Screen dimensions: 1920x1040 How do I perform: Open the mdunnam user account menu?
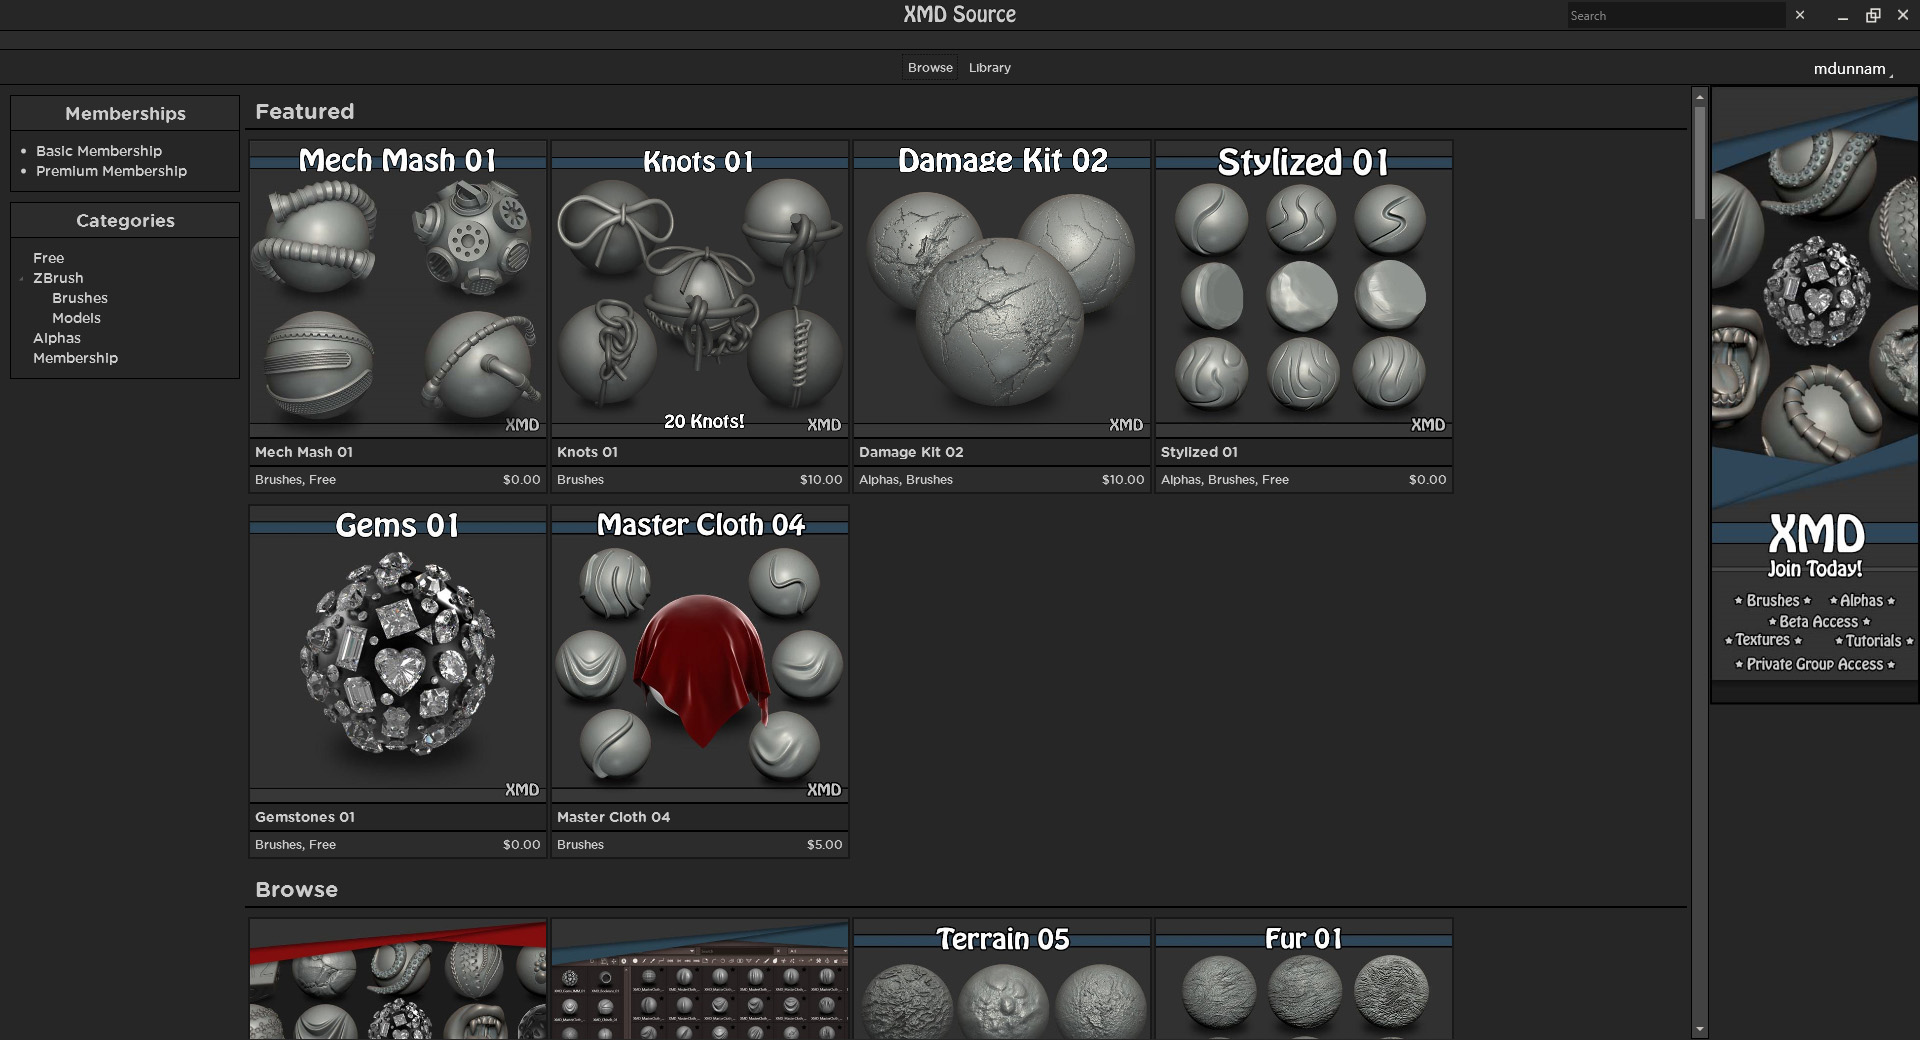[1853, 69]
